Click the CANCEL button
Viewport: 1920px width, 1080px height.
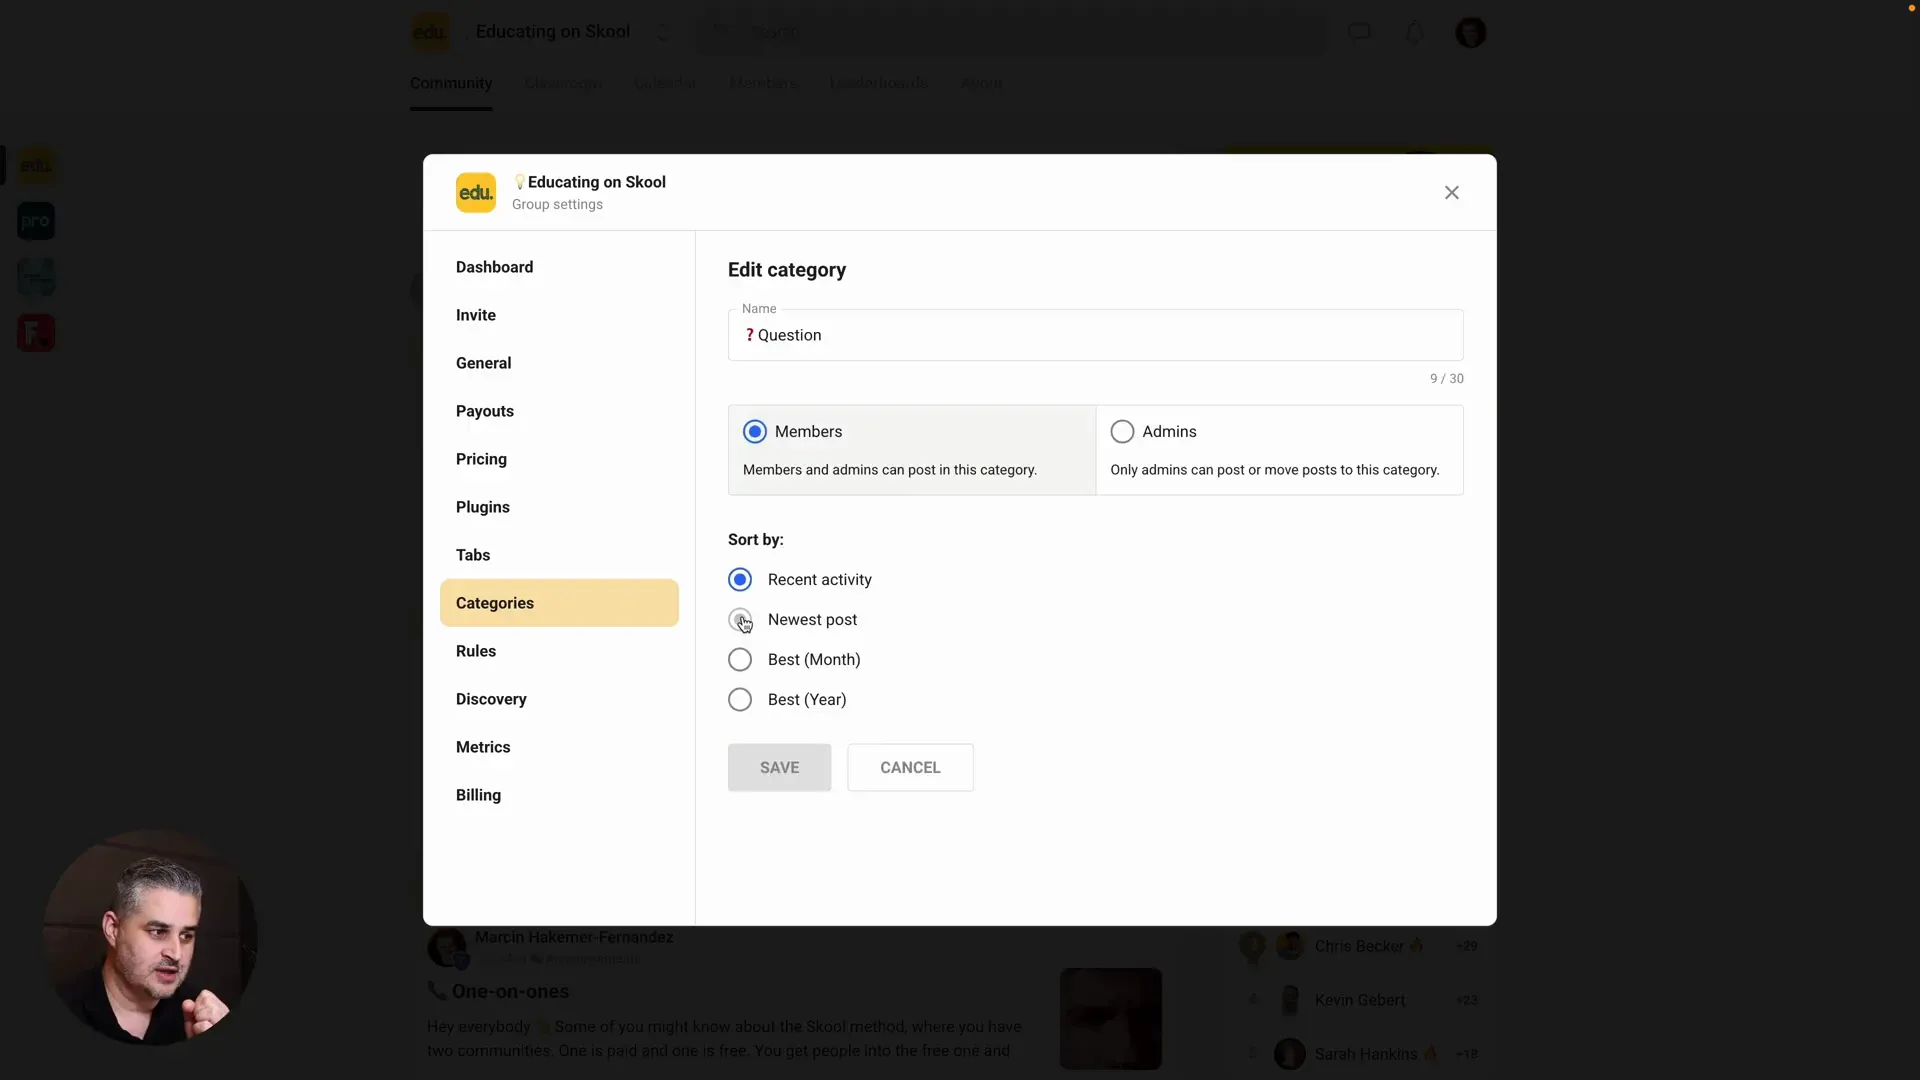click(910, 767)
